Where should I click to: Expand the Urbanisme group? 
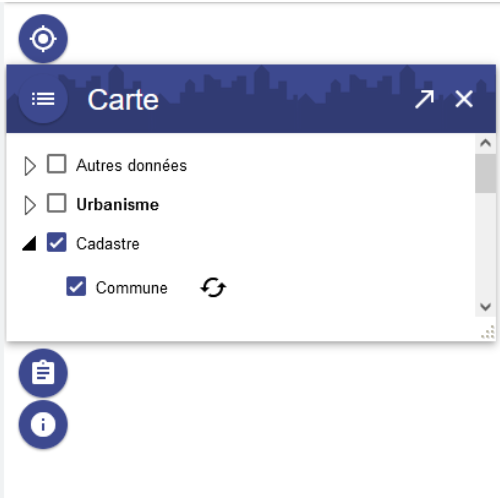pos(30,205)
